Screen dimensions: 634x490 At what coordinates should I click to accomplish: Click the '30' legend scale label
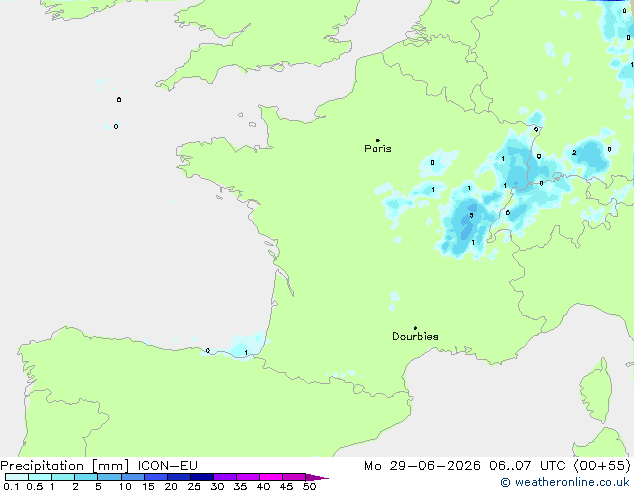217,486
